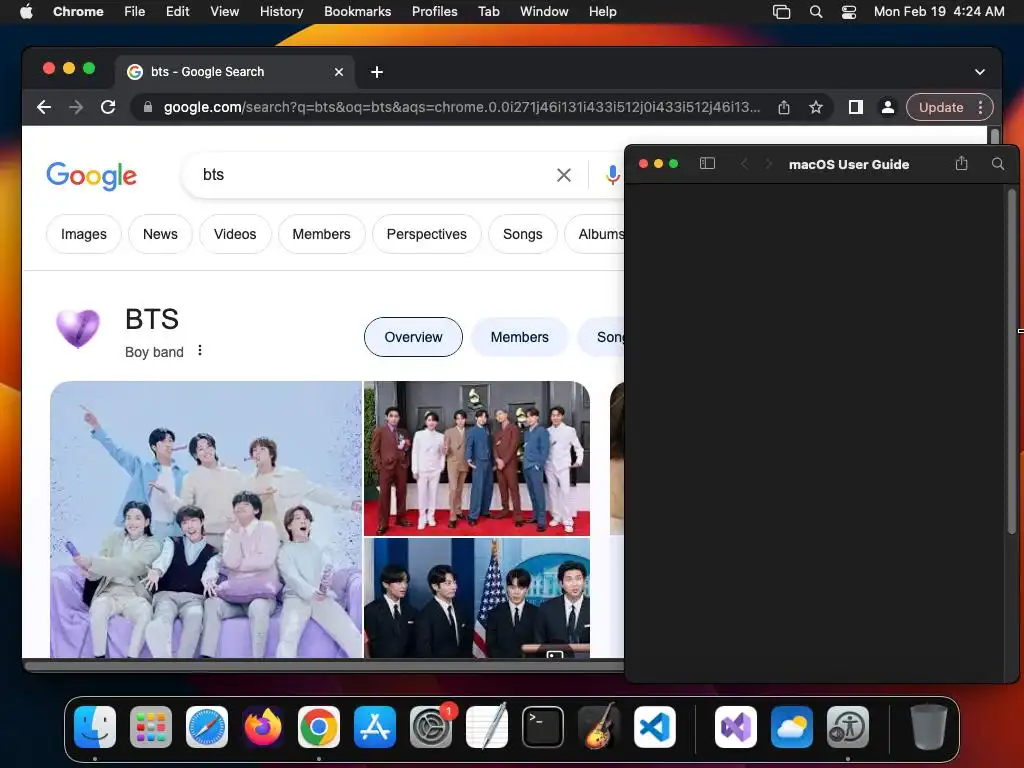The image size is (1024, 768).
Task: Open Visual Studio Code from the Dock
Action: pos(655,726)
